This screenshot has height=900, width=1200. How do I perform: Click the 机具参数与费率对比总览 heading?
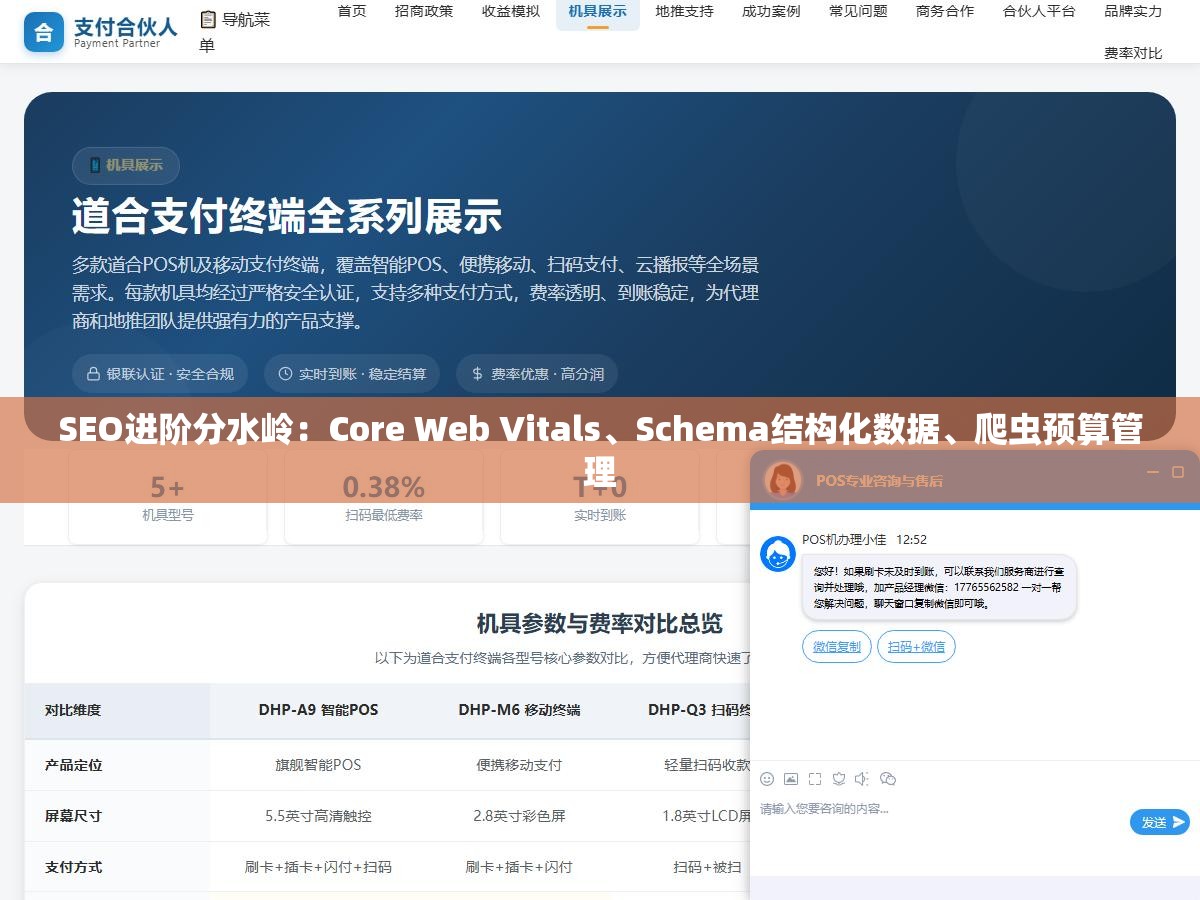coord(600,624)
